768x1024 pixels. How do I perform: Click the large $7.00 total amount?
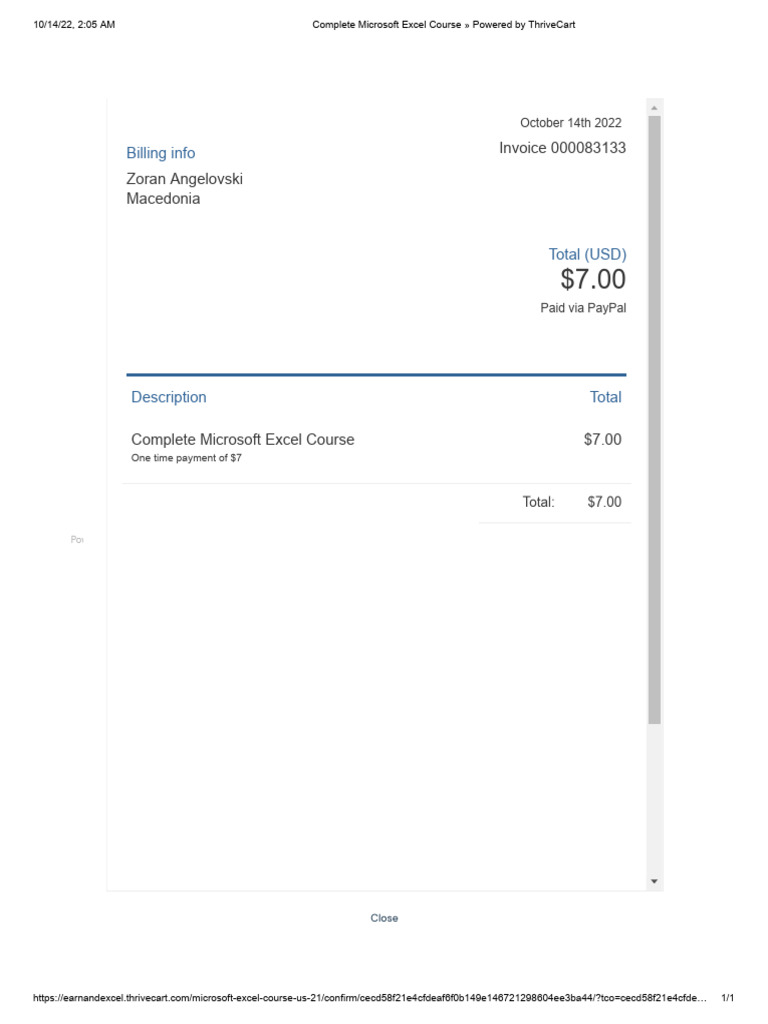[593, 280]
